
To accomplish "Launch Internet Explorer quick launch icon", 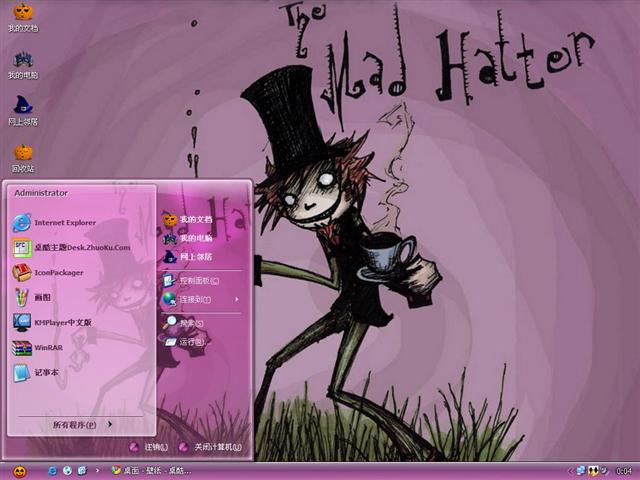I will (52, 471).
